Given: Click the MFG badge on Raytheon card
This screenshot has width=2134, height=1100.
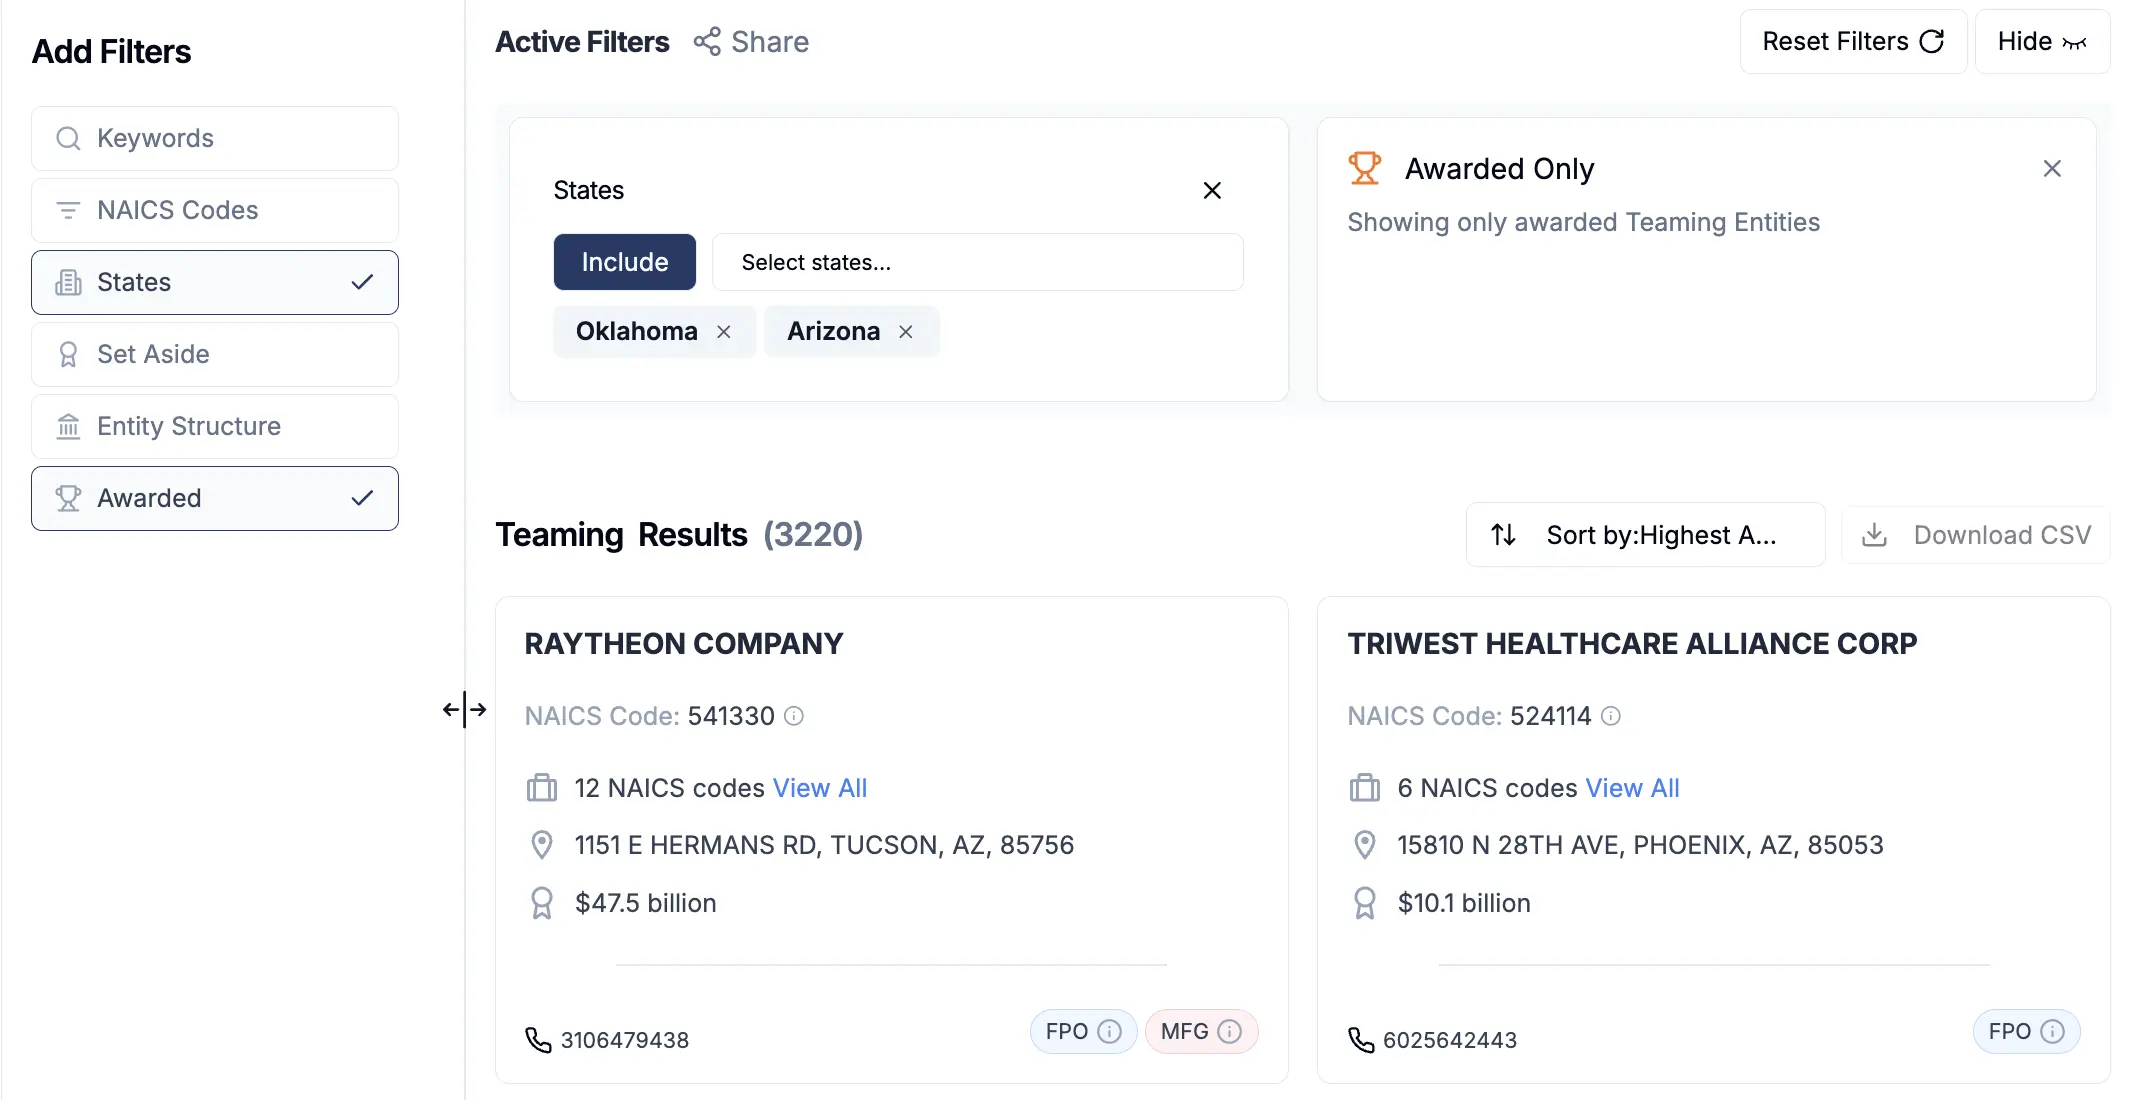Looking at the screenshot, I should 1202,1031.
